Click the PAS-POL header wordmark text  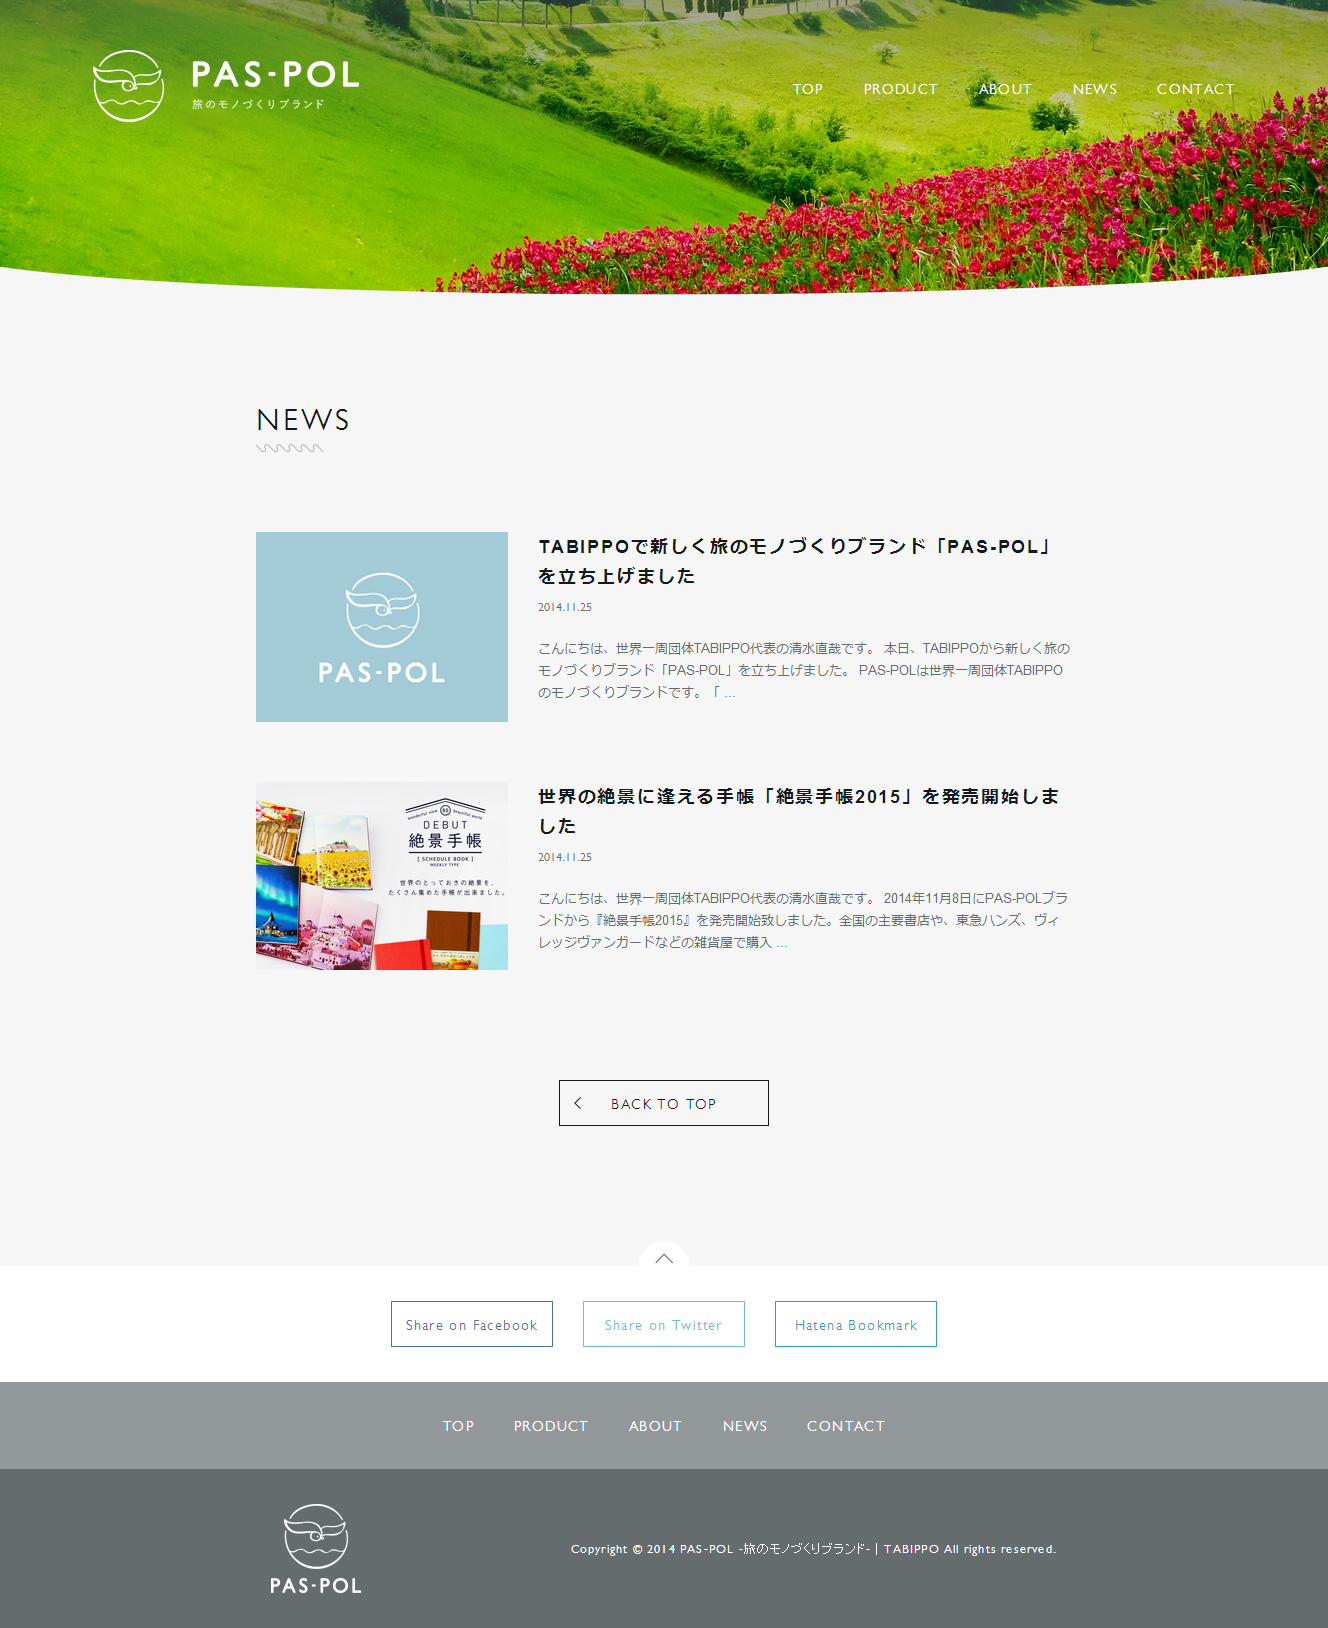(x=275, y=76)
